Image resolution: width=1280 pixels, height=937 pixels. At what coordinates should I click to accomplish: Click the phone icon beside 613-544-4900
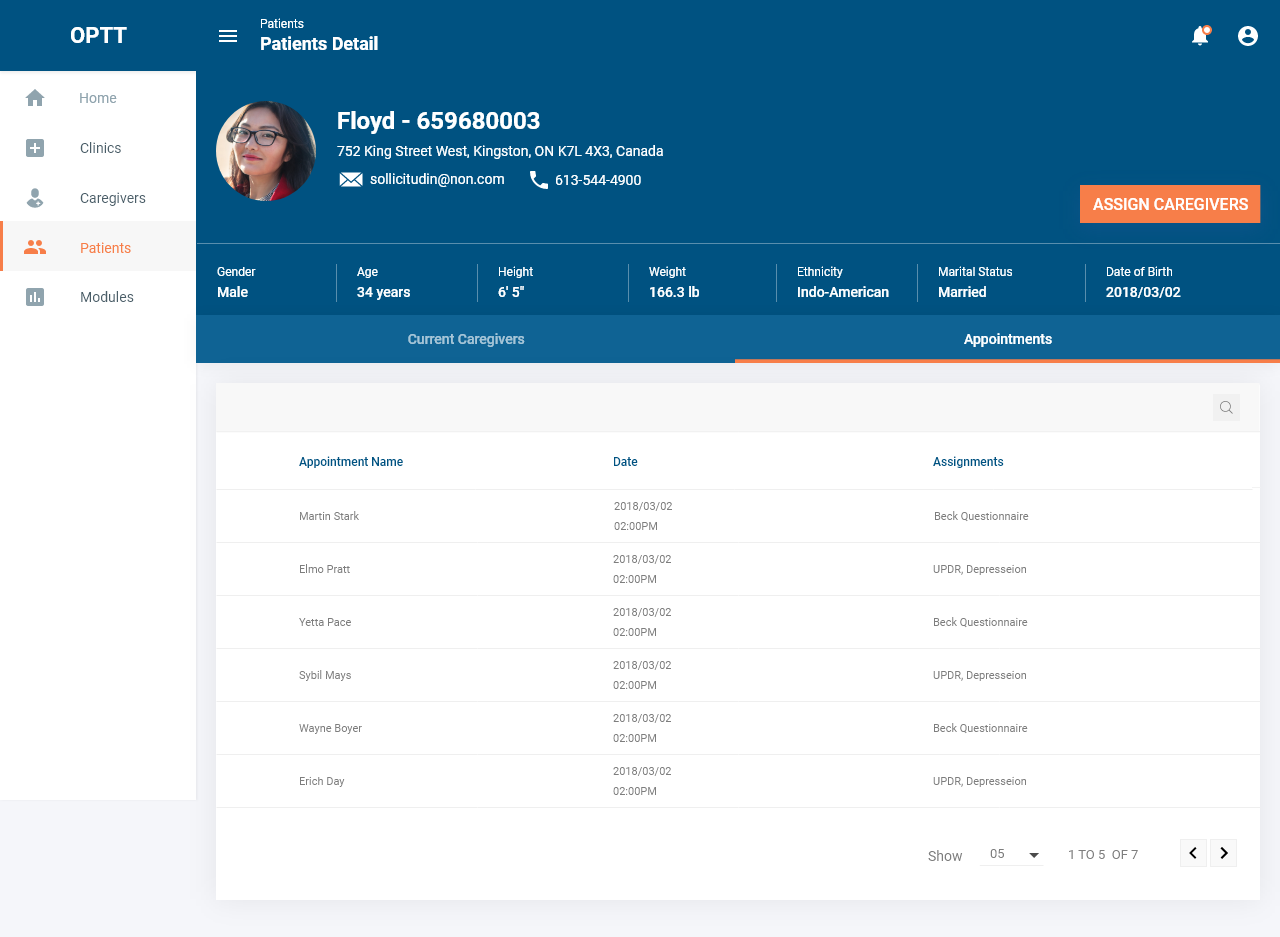[x=539, y=180]
